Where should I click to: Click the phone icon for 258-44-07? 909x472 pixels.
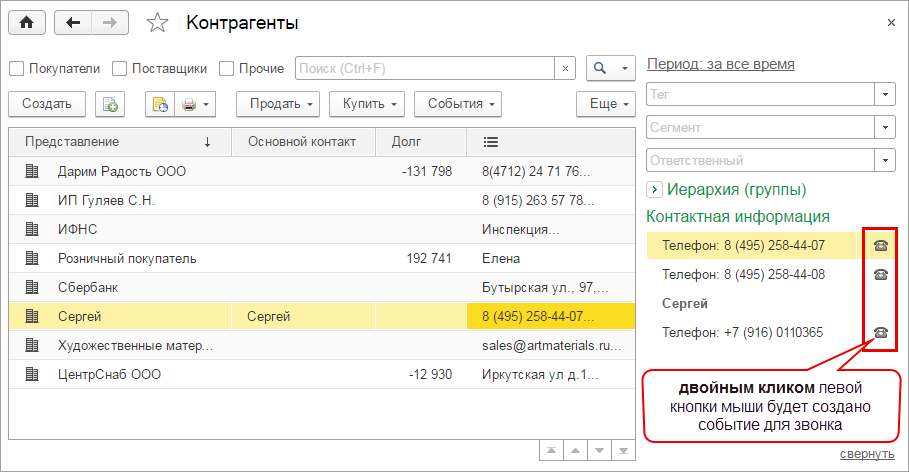pyautogui.click(x=881, y=245)
